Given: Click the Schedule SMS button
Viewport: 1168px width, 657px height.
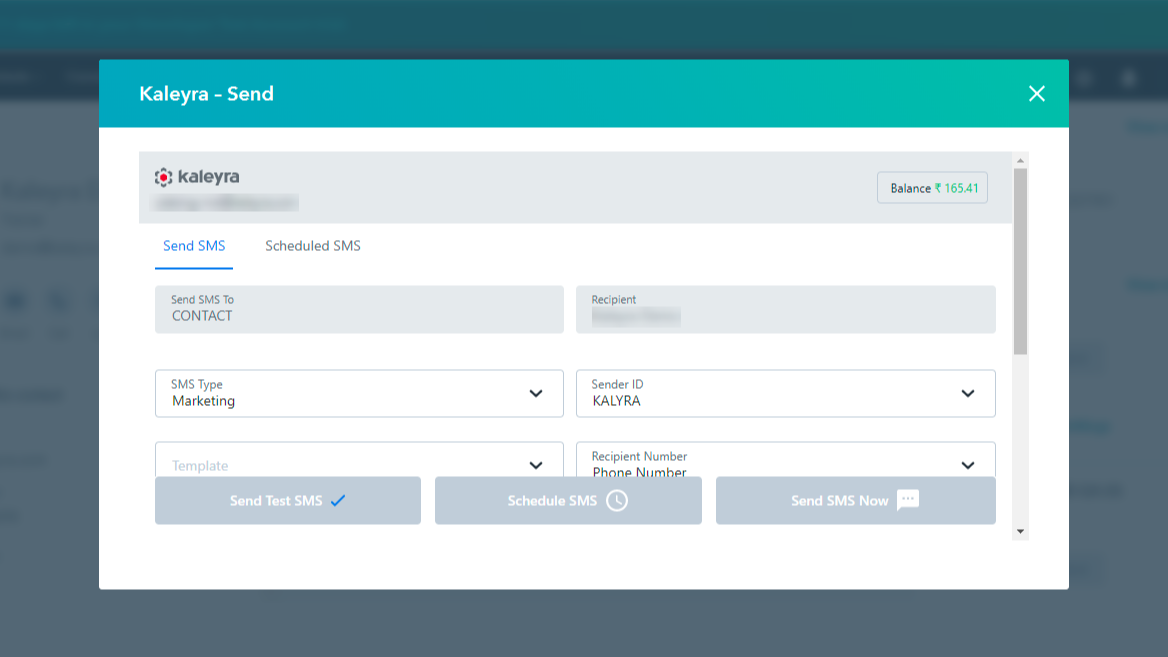Looking at the screenshot, I should [567, 500].
